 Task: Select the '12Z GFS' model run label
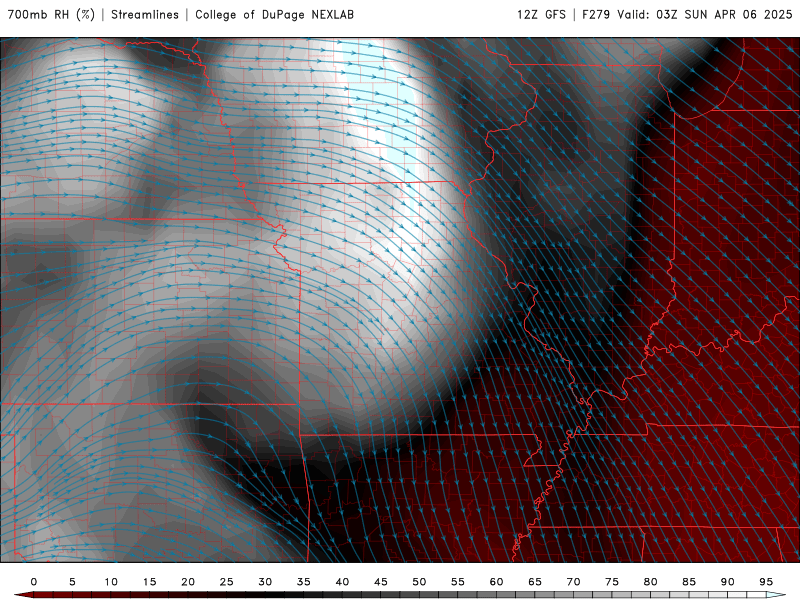pyautogui.click(x=541, y=14)
